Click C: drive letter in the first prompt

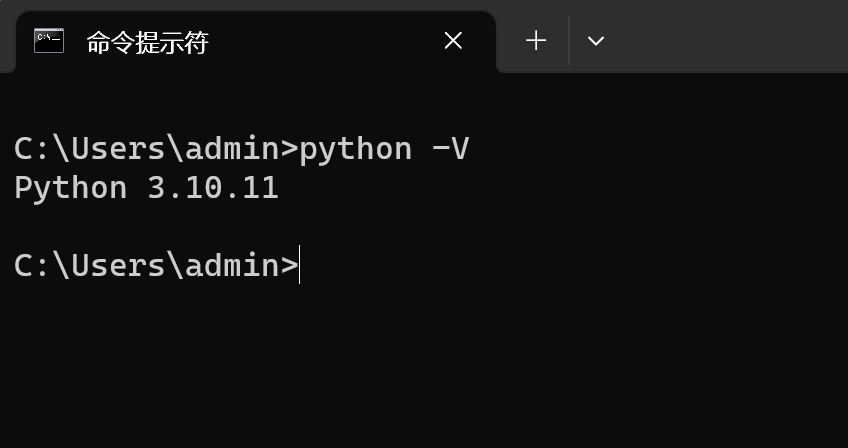click(26, 149)
